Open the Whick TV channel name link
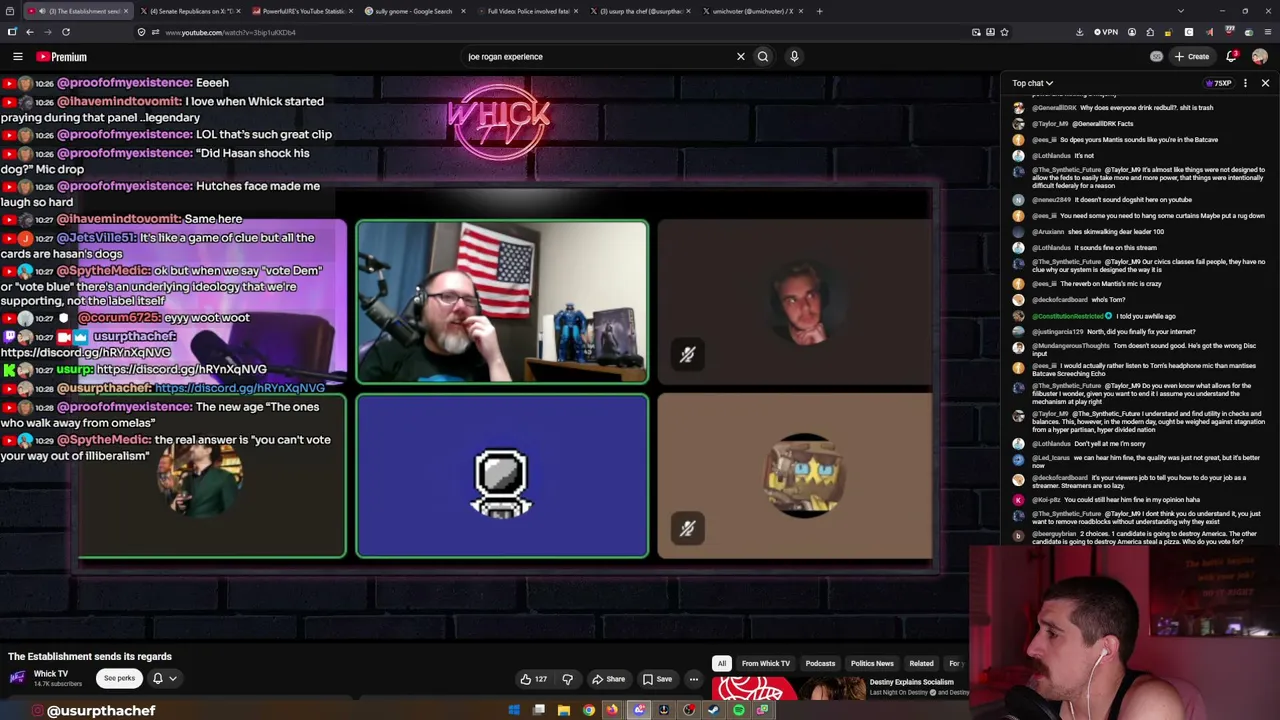 click(x=51, y=674)
